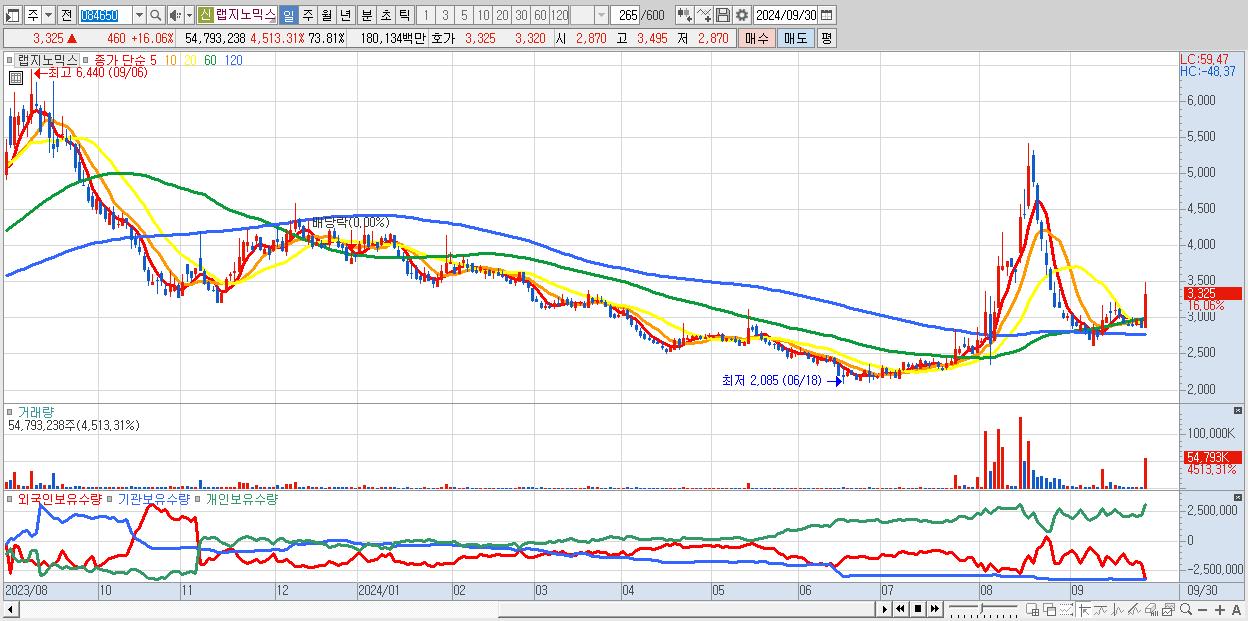Click the stock code input field 084650
1248x621 pixels.
click(105, 15)
